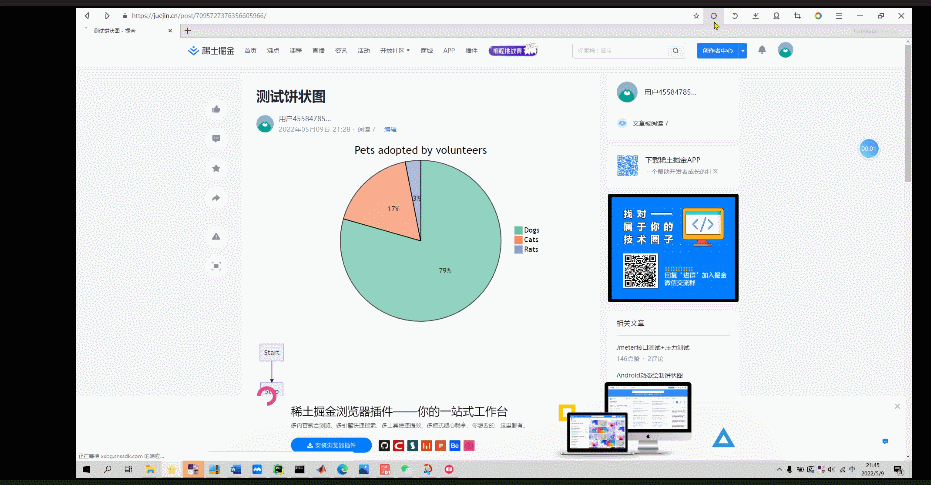
Task: Click the download APP QR code image
Action: (627, 166)
